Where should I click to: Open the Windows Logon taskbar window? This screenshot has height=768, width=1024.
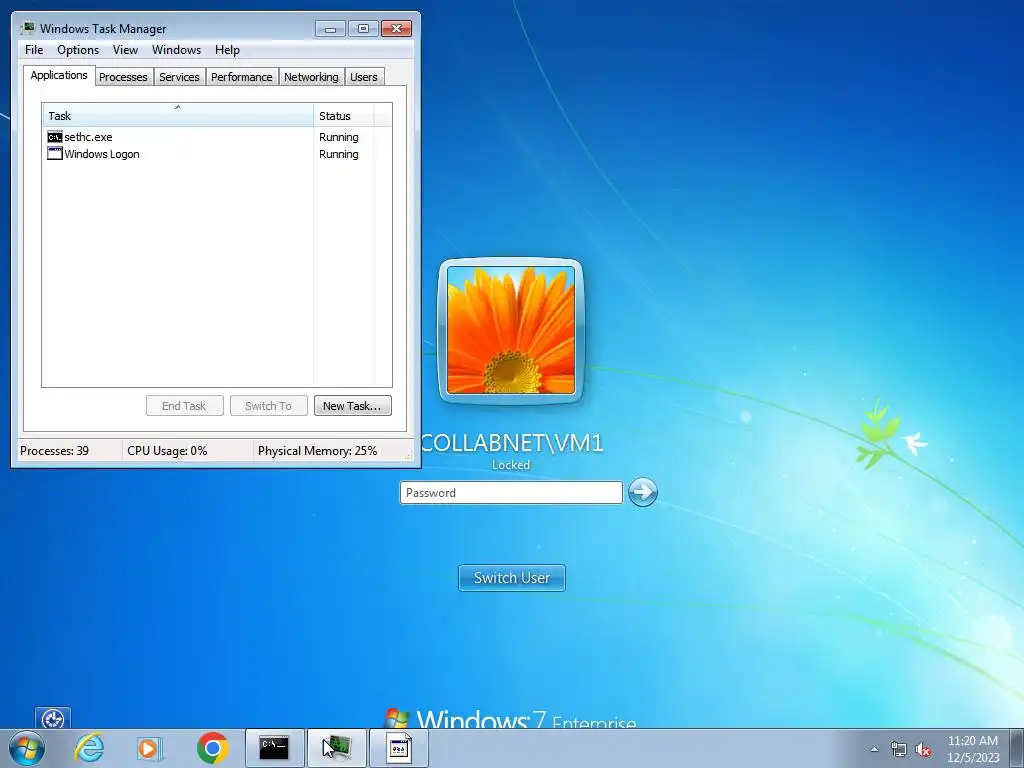(399, 748)
